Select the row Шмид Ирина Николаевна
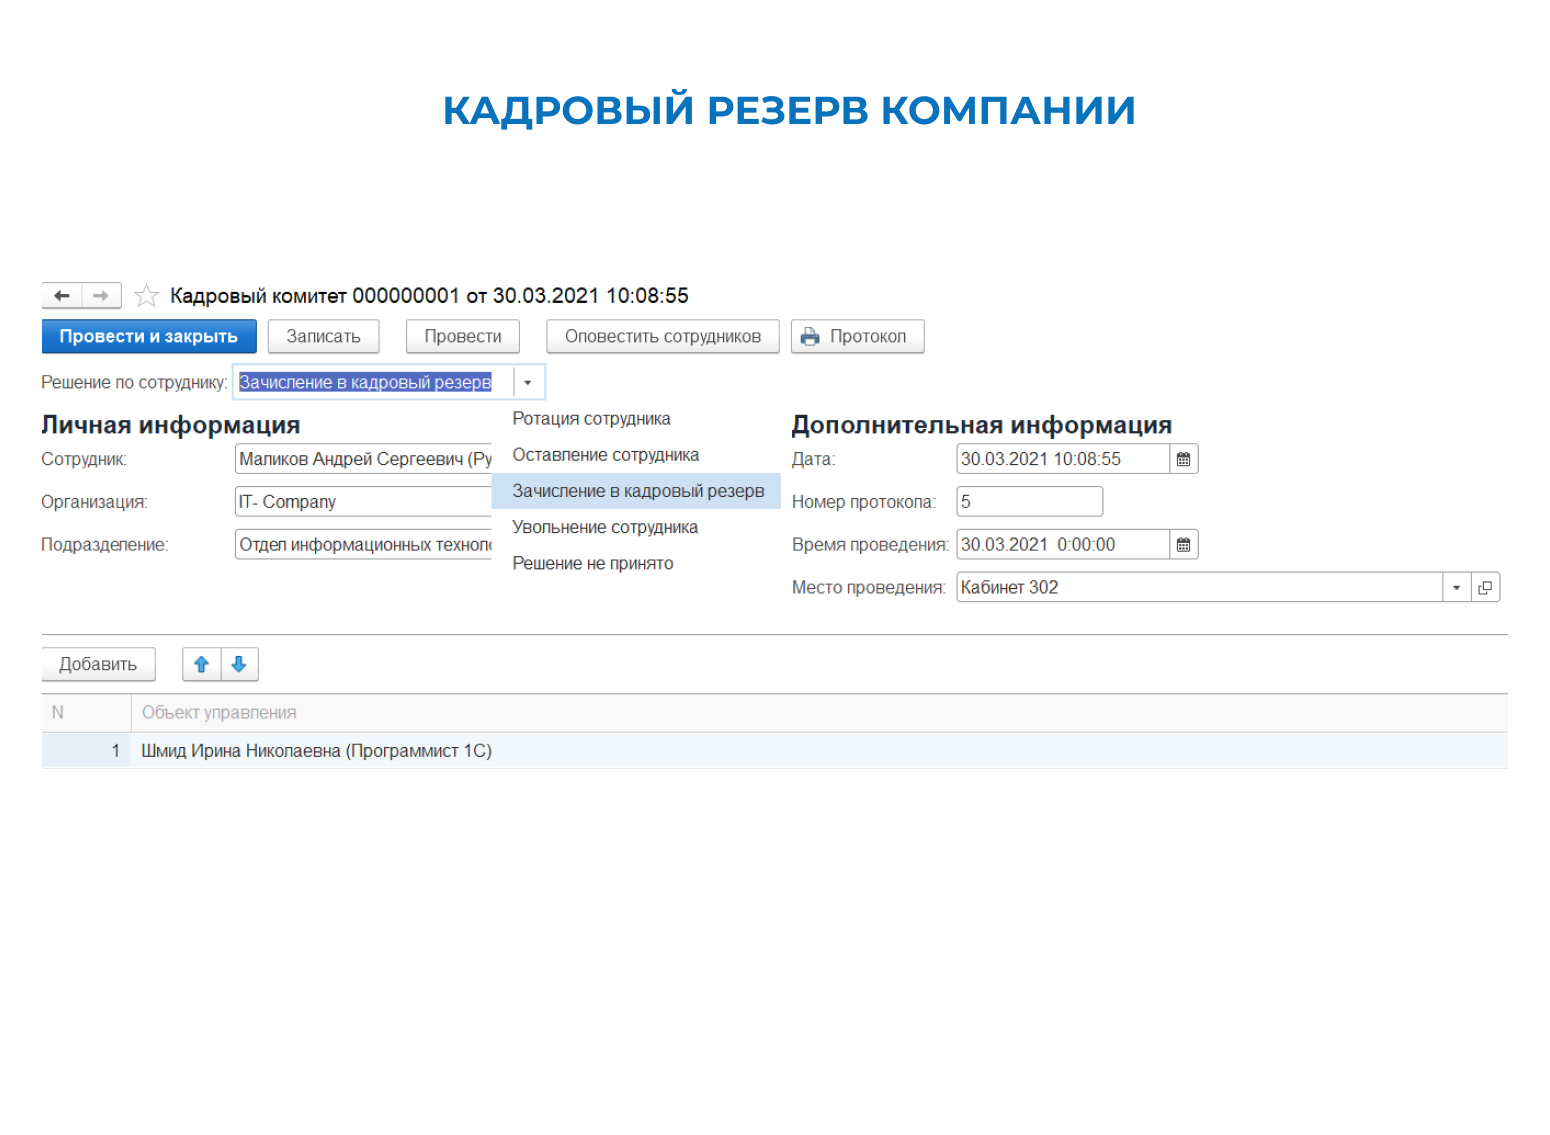The image size is (1550, 1135). [774, 751]
